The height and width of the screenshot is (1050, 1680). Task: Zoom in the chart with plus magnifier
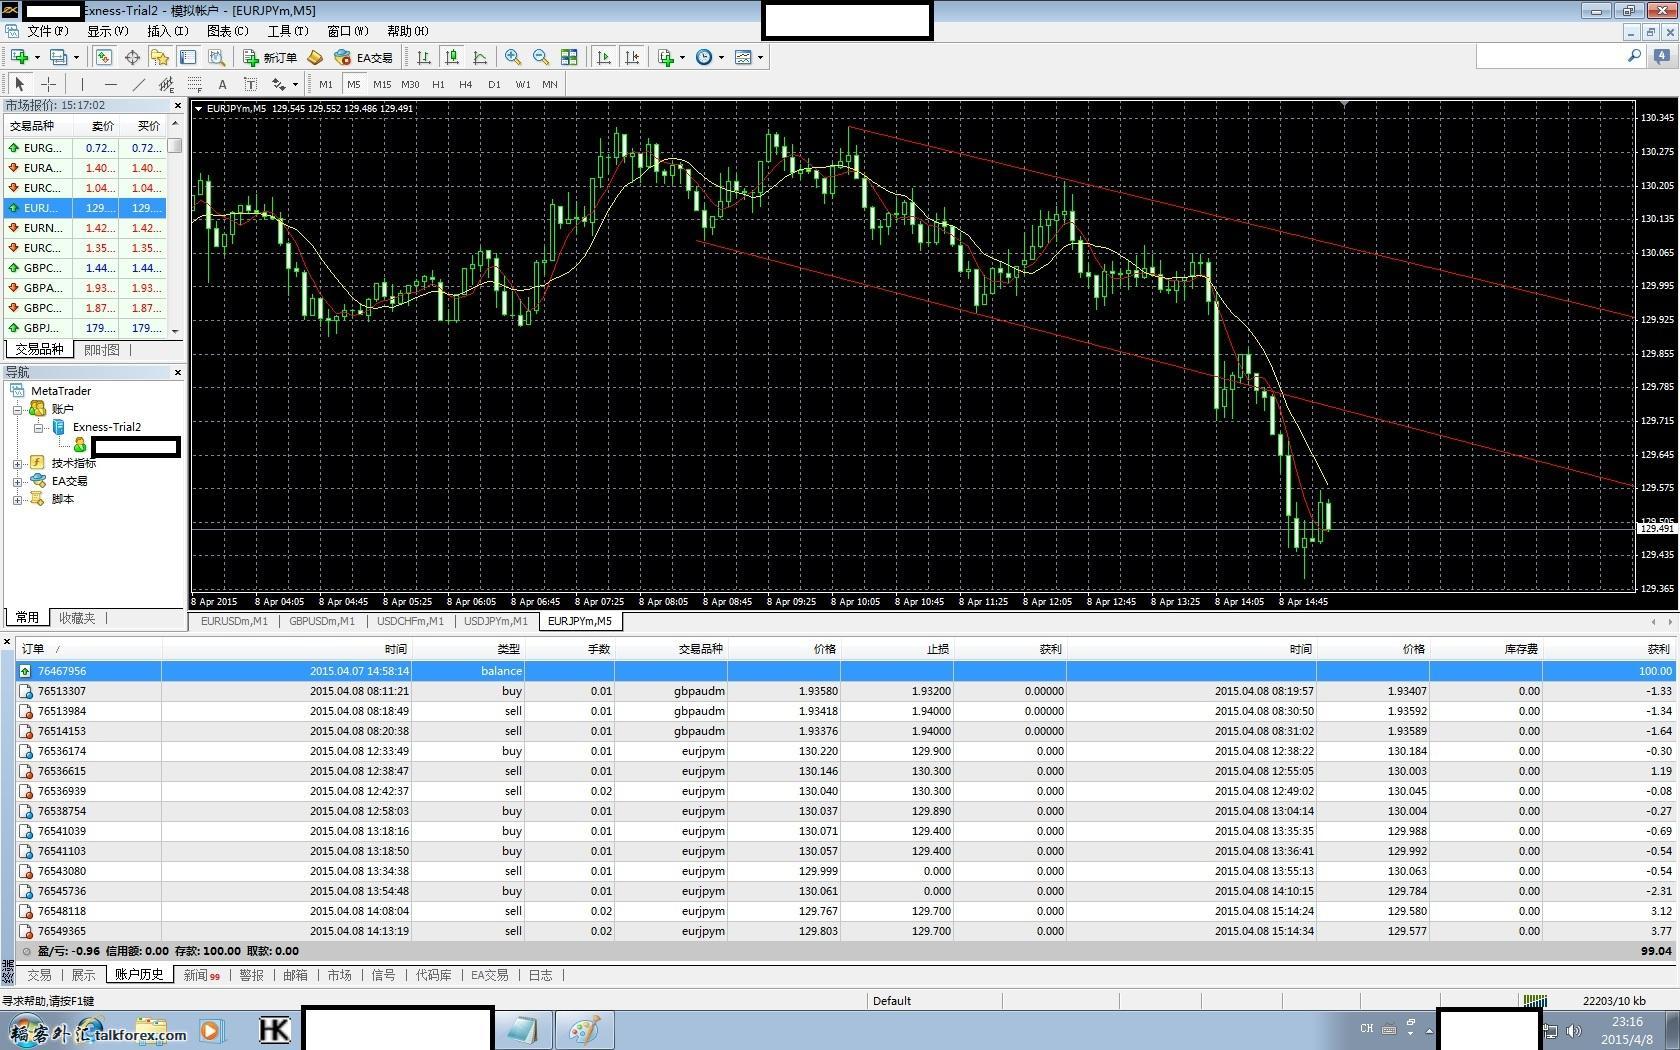click(x=513, y=57)
